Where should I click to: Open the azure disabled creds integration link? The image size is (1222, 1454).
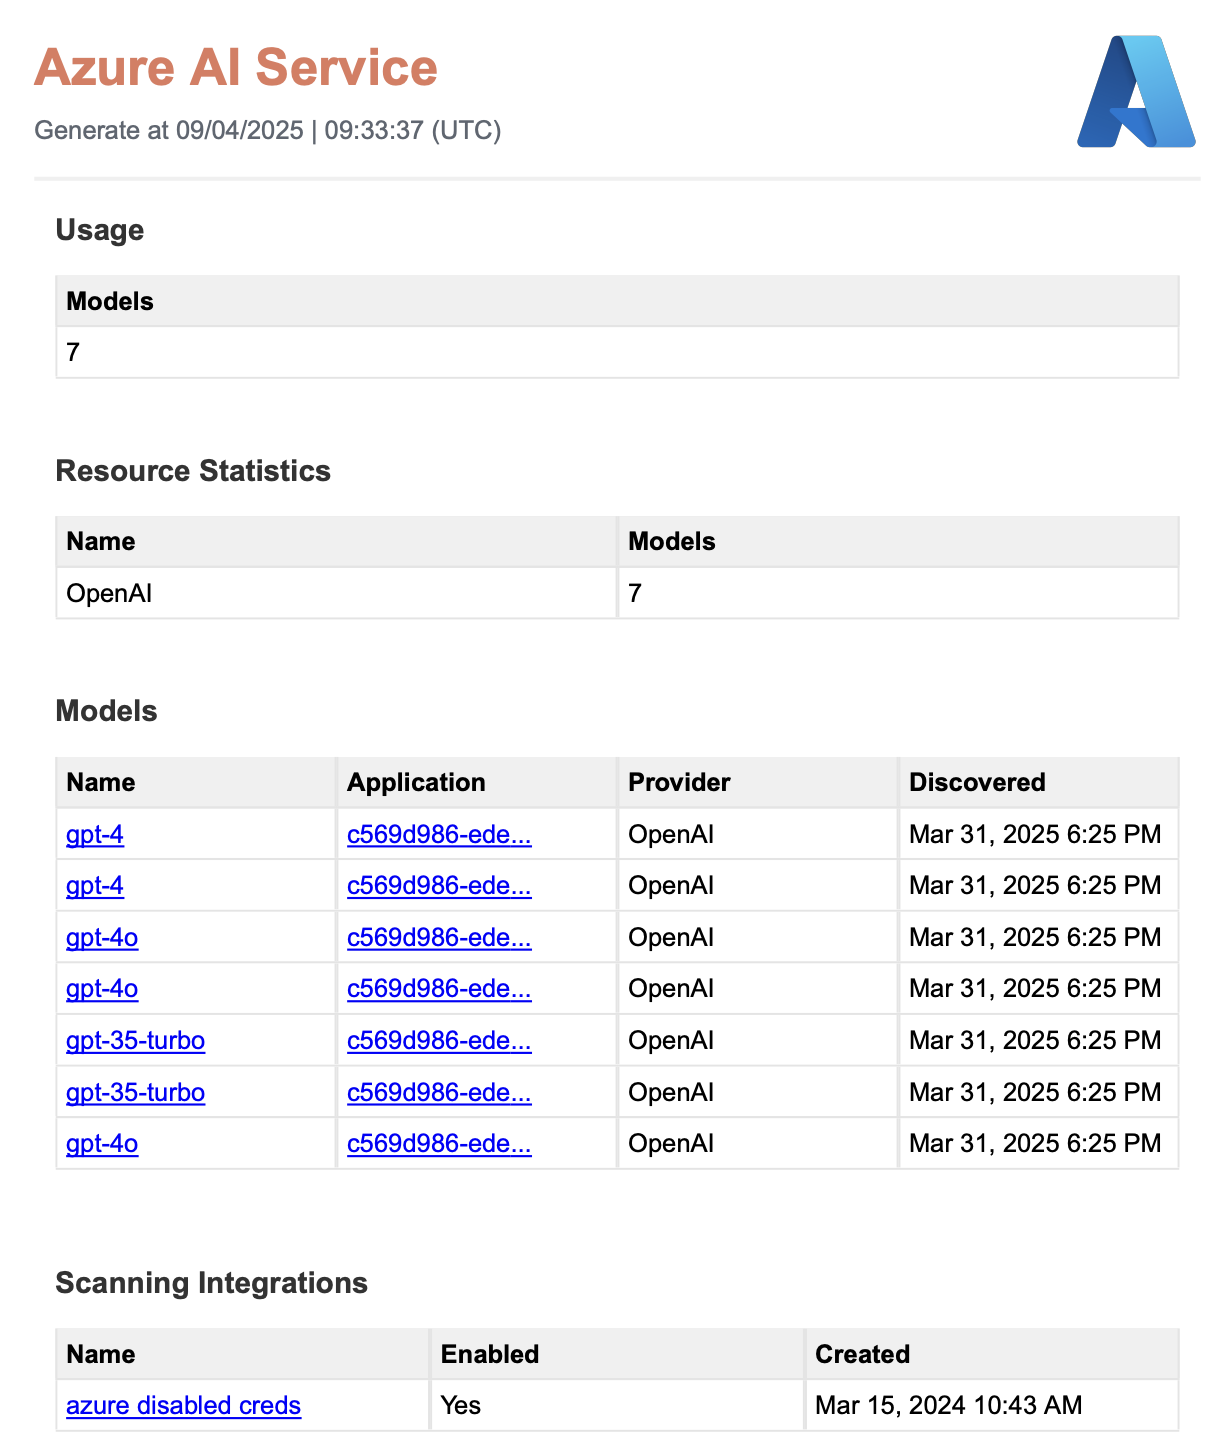(183, 1405)
